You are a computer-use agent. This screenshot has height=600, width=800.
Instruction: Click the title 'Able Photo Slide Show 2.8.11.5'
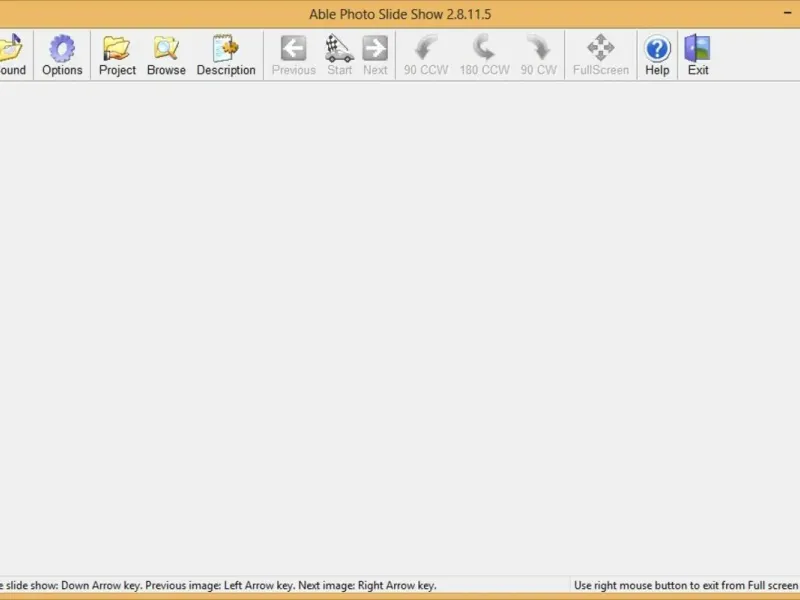click(x=400, y=14)
